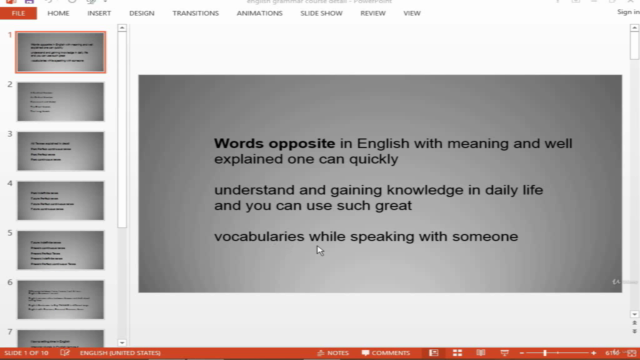Switch to the HOME ribbon tab

[x=58, y=13]
